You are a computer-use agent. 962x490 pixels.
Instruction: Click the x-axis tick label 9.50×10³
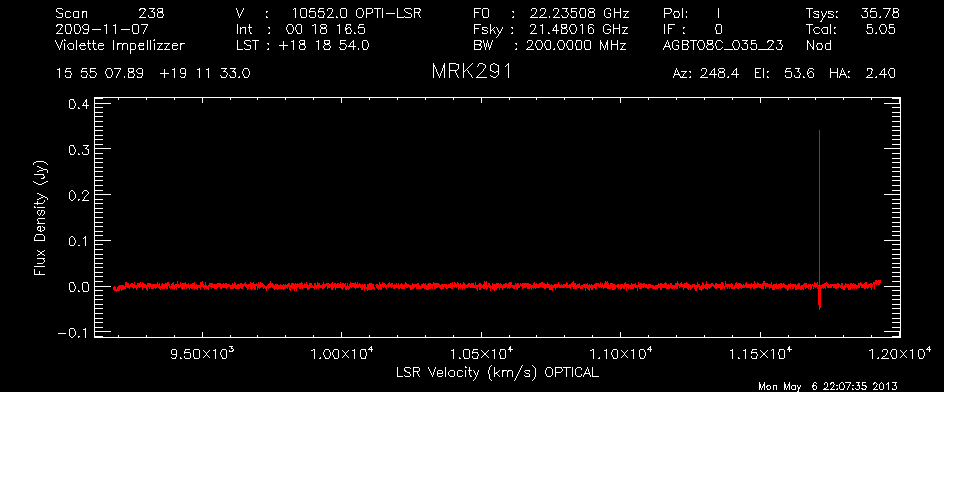click(202, 354)
